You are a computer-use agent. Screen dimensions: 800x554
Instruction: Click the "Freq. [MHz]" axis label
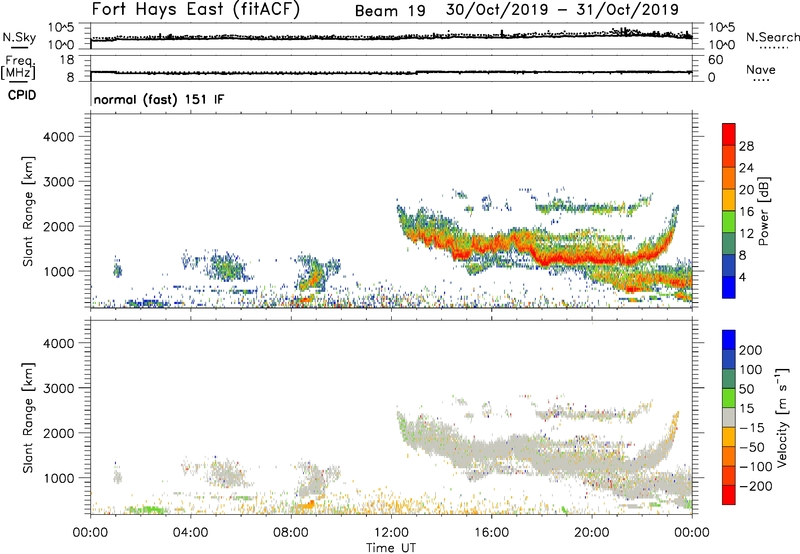tap(18, 67)
